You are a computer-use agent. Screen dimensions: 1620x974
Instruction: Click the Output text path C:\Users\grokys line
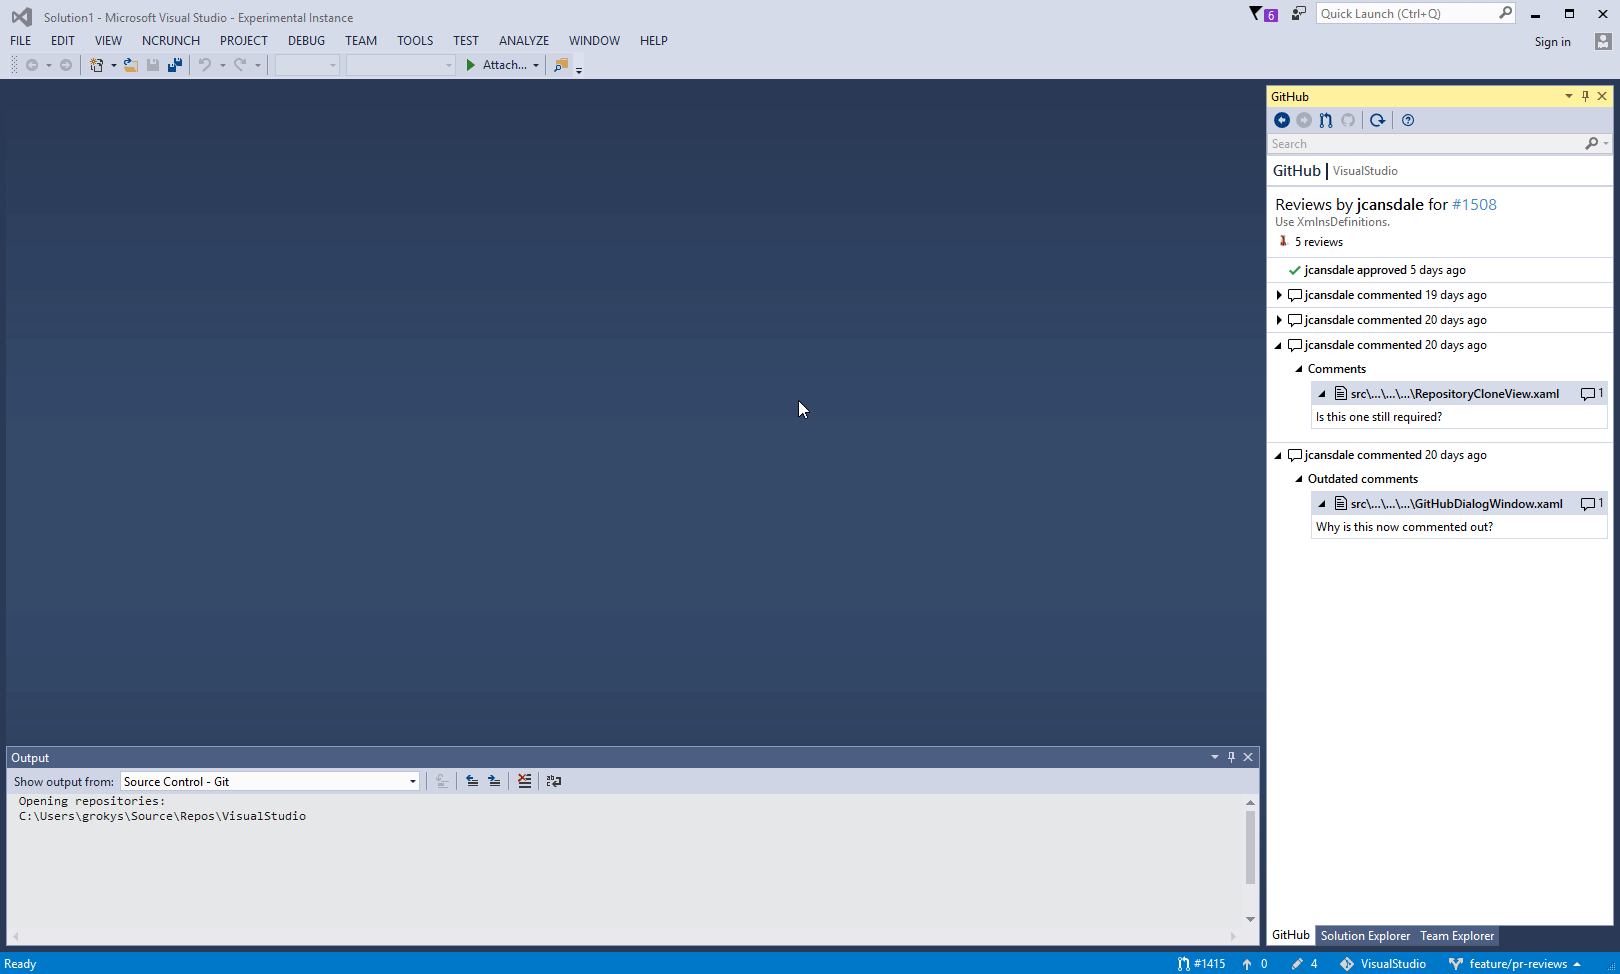[x=162, y=816]
